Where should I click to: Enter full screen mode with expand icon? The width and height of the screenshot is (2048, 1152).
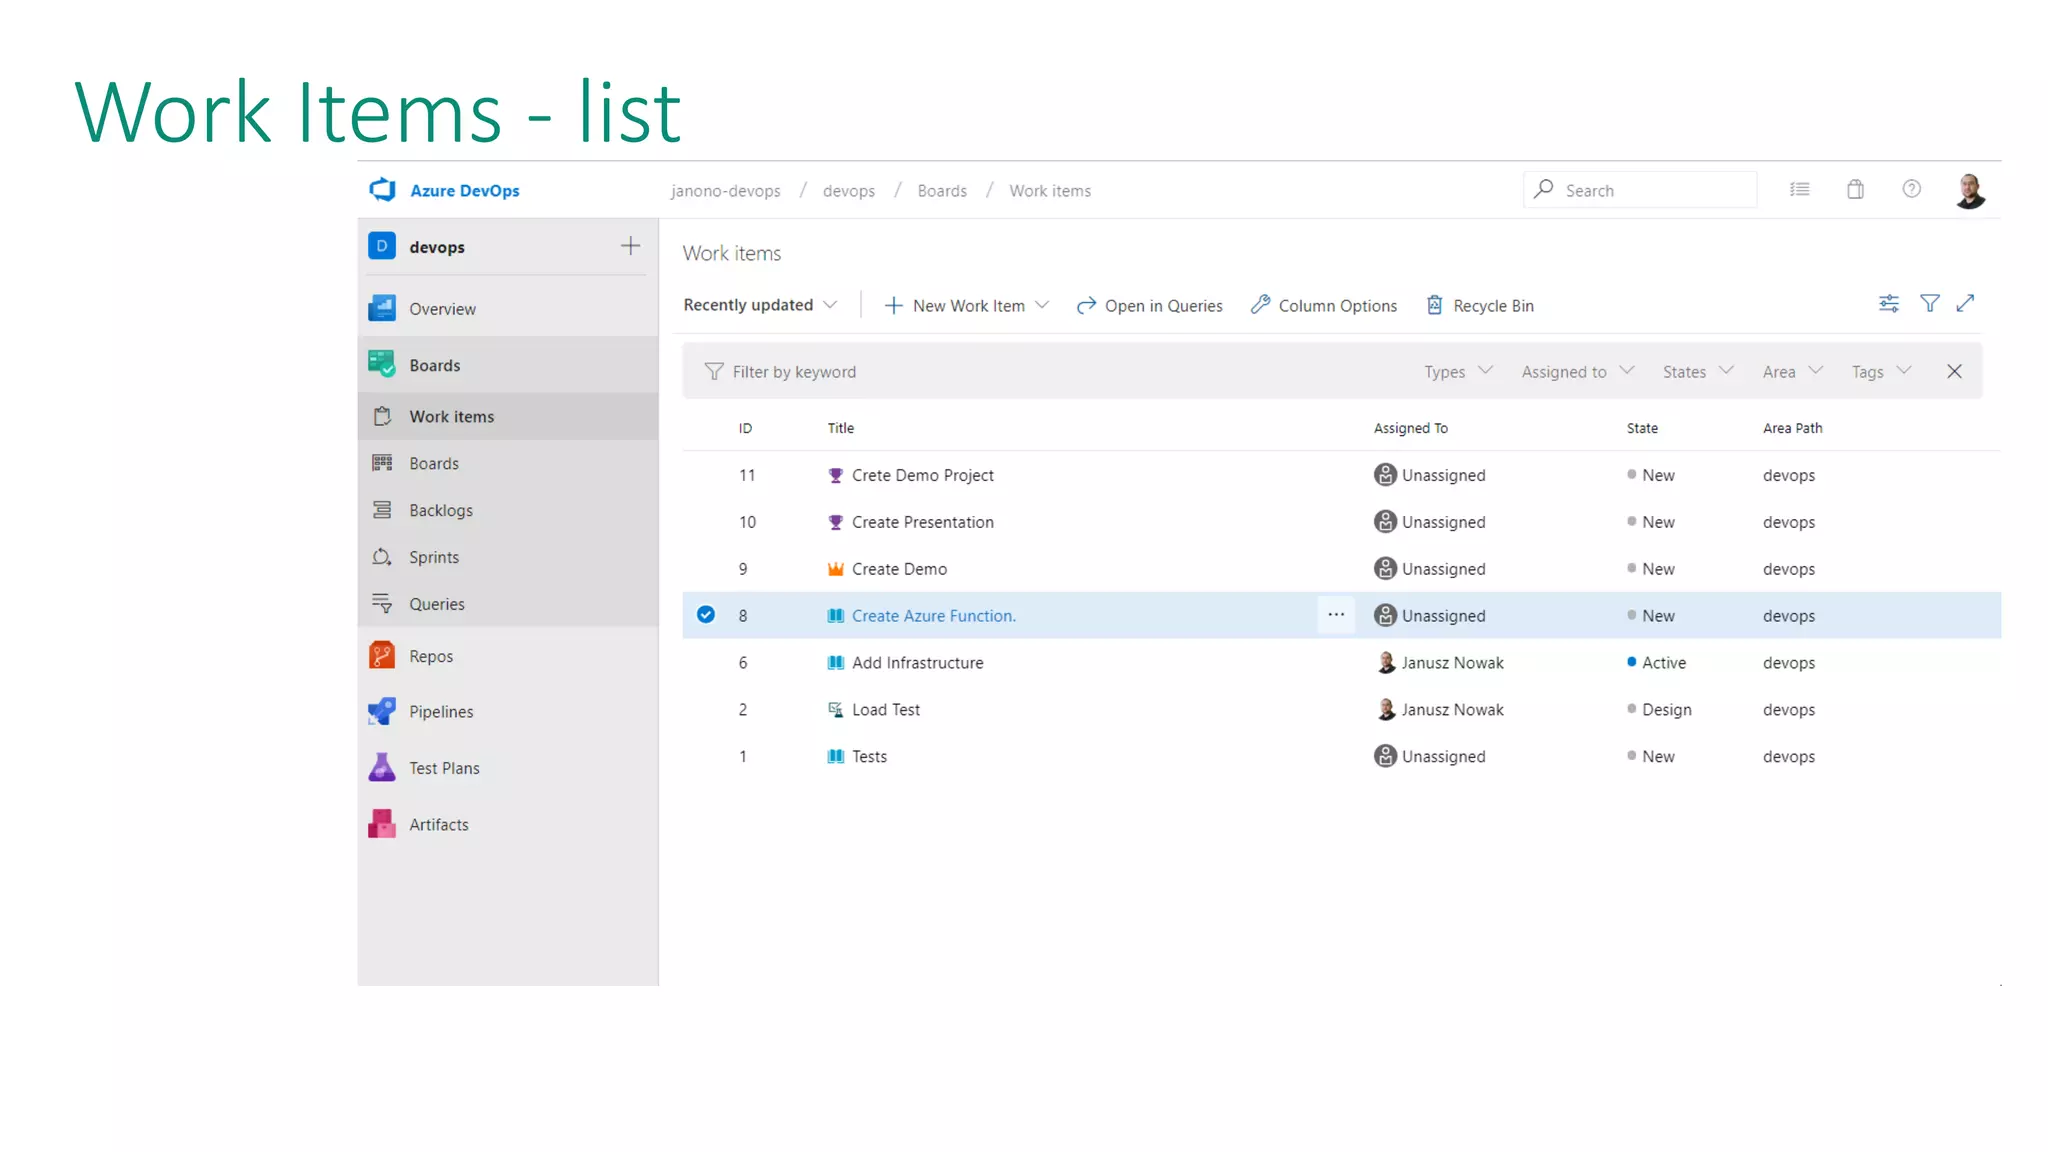(1965, 304)
